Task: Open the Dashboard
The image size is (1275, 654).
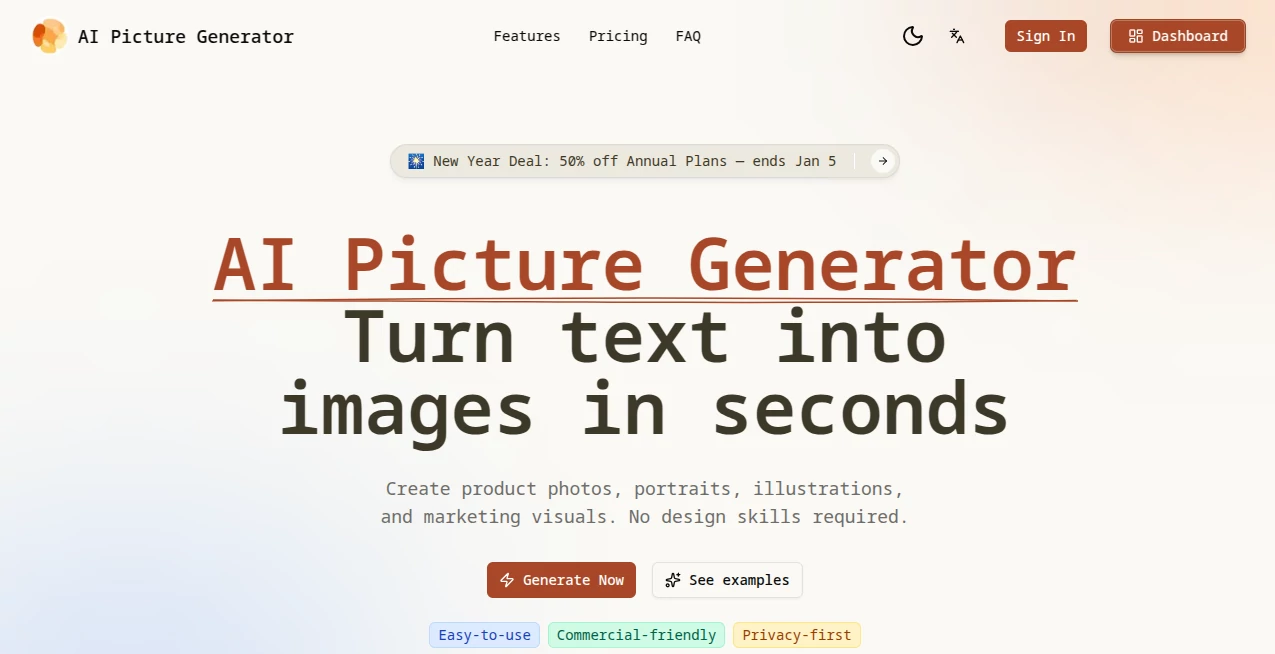Action: pyautogui.click(x=1177, y=36)
